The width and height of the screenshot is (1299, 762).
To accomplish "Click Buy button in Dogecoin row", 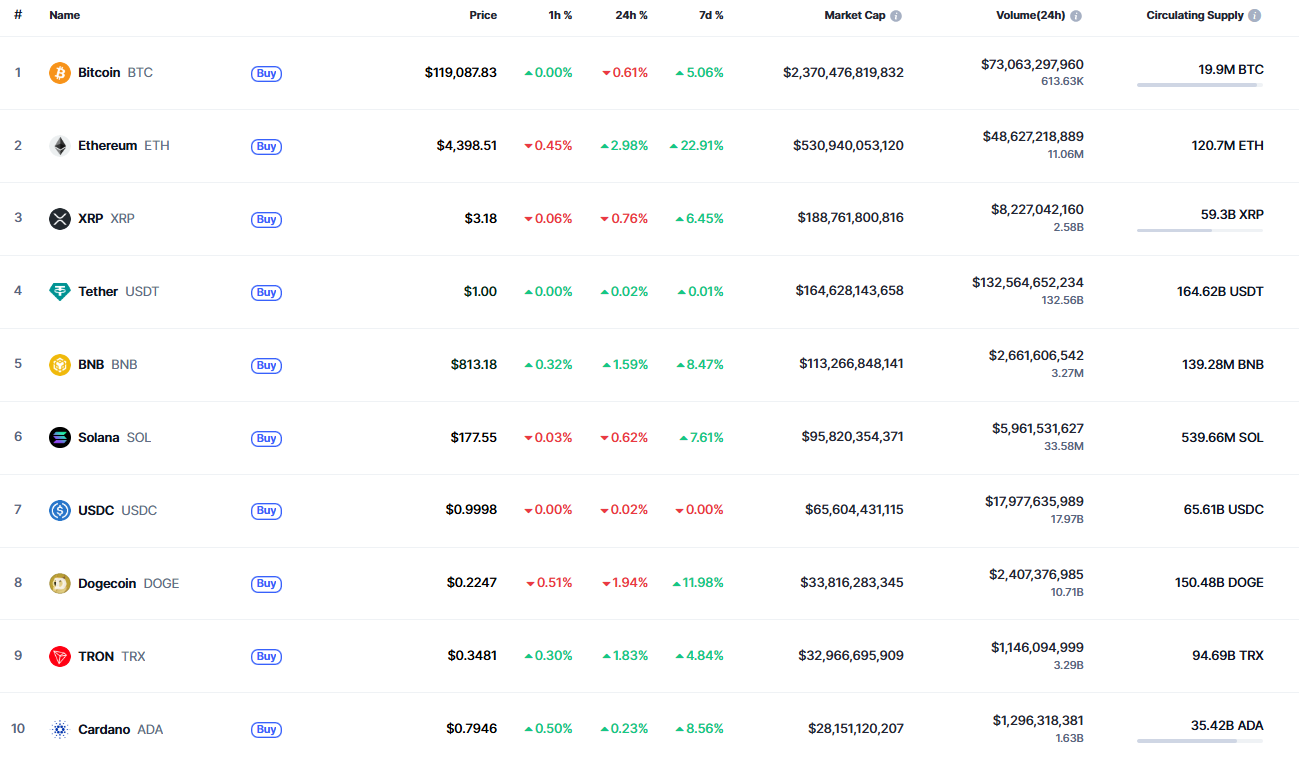I will click(x=266, y=583).
